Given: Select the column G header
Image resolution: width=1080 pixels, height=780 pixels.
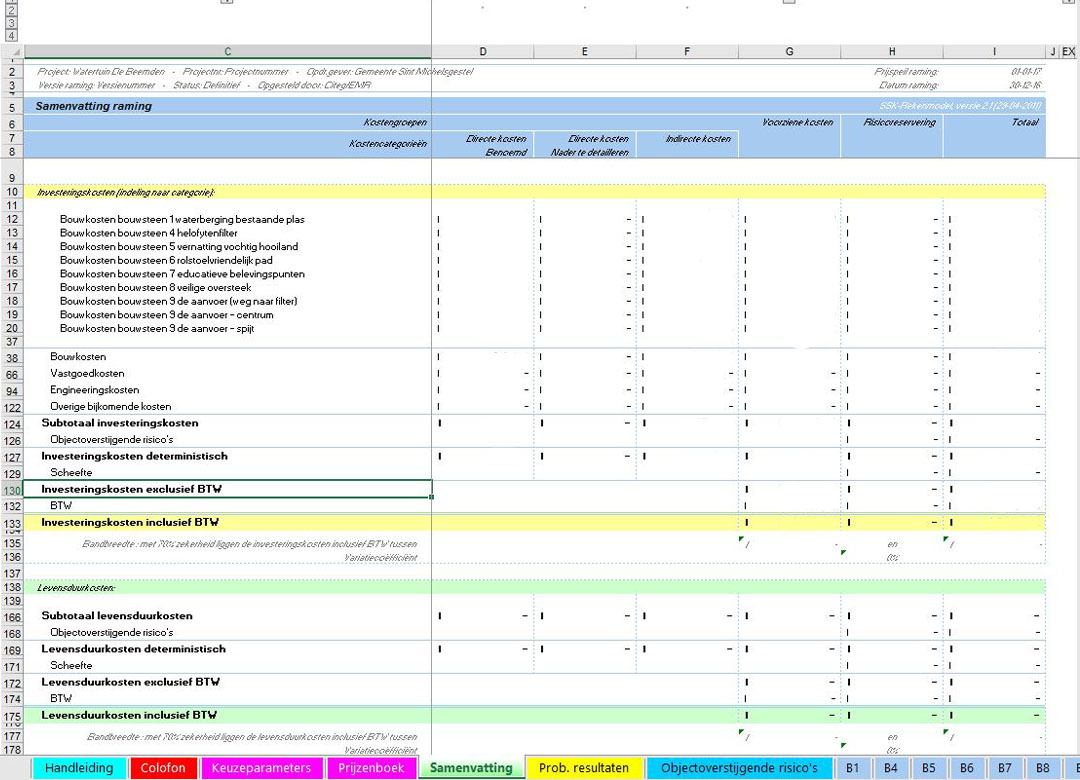Looking at the screenshot, I should (x=789, y=52).
